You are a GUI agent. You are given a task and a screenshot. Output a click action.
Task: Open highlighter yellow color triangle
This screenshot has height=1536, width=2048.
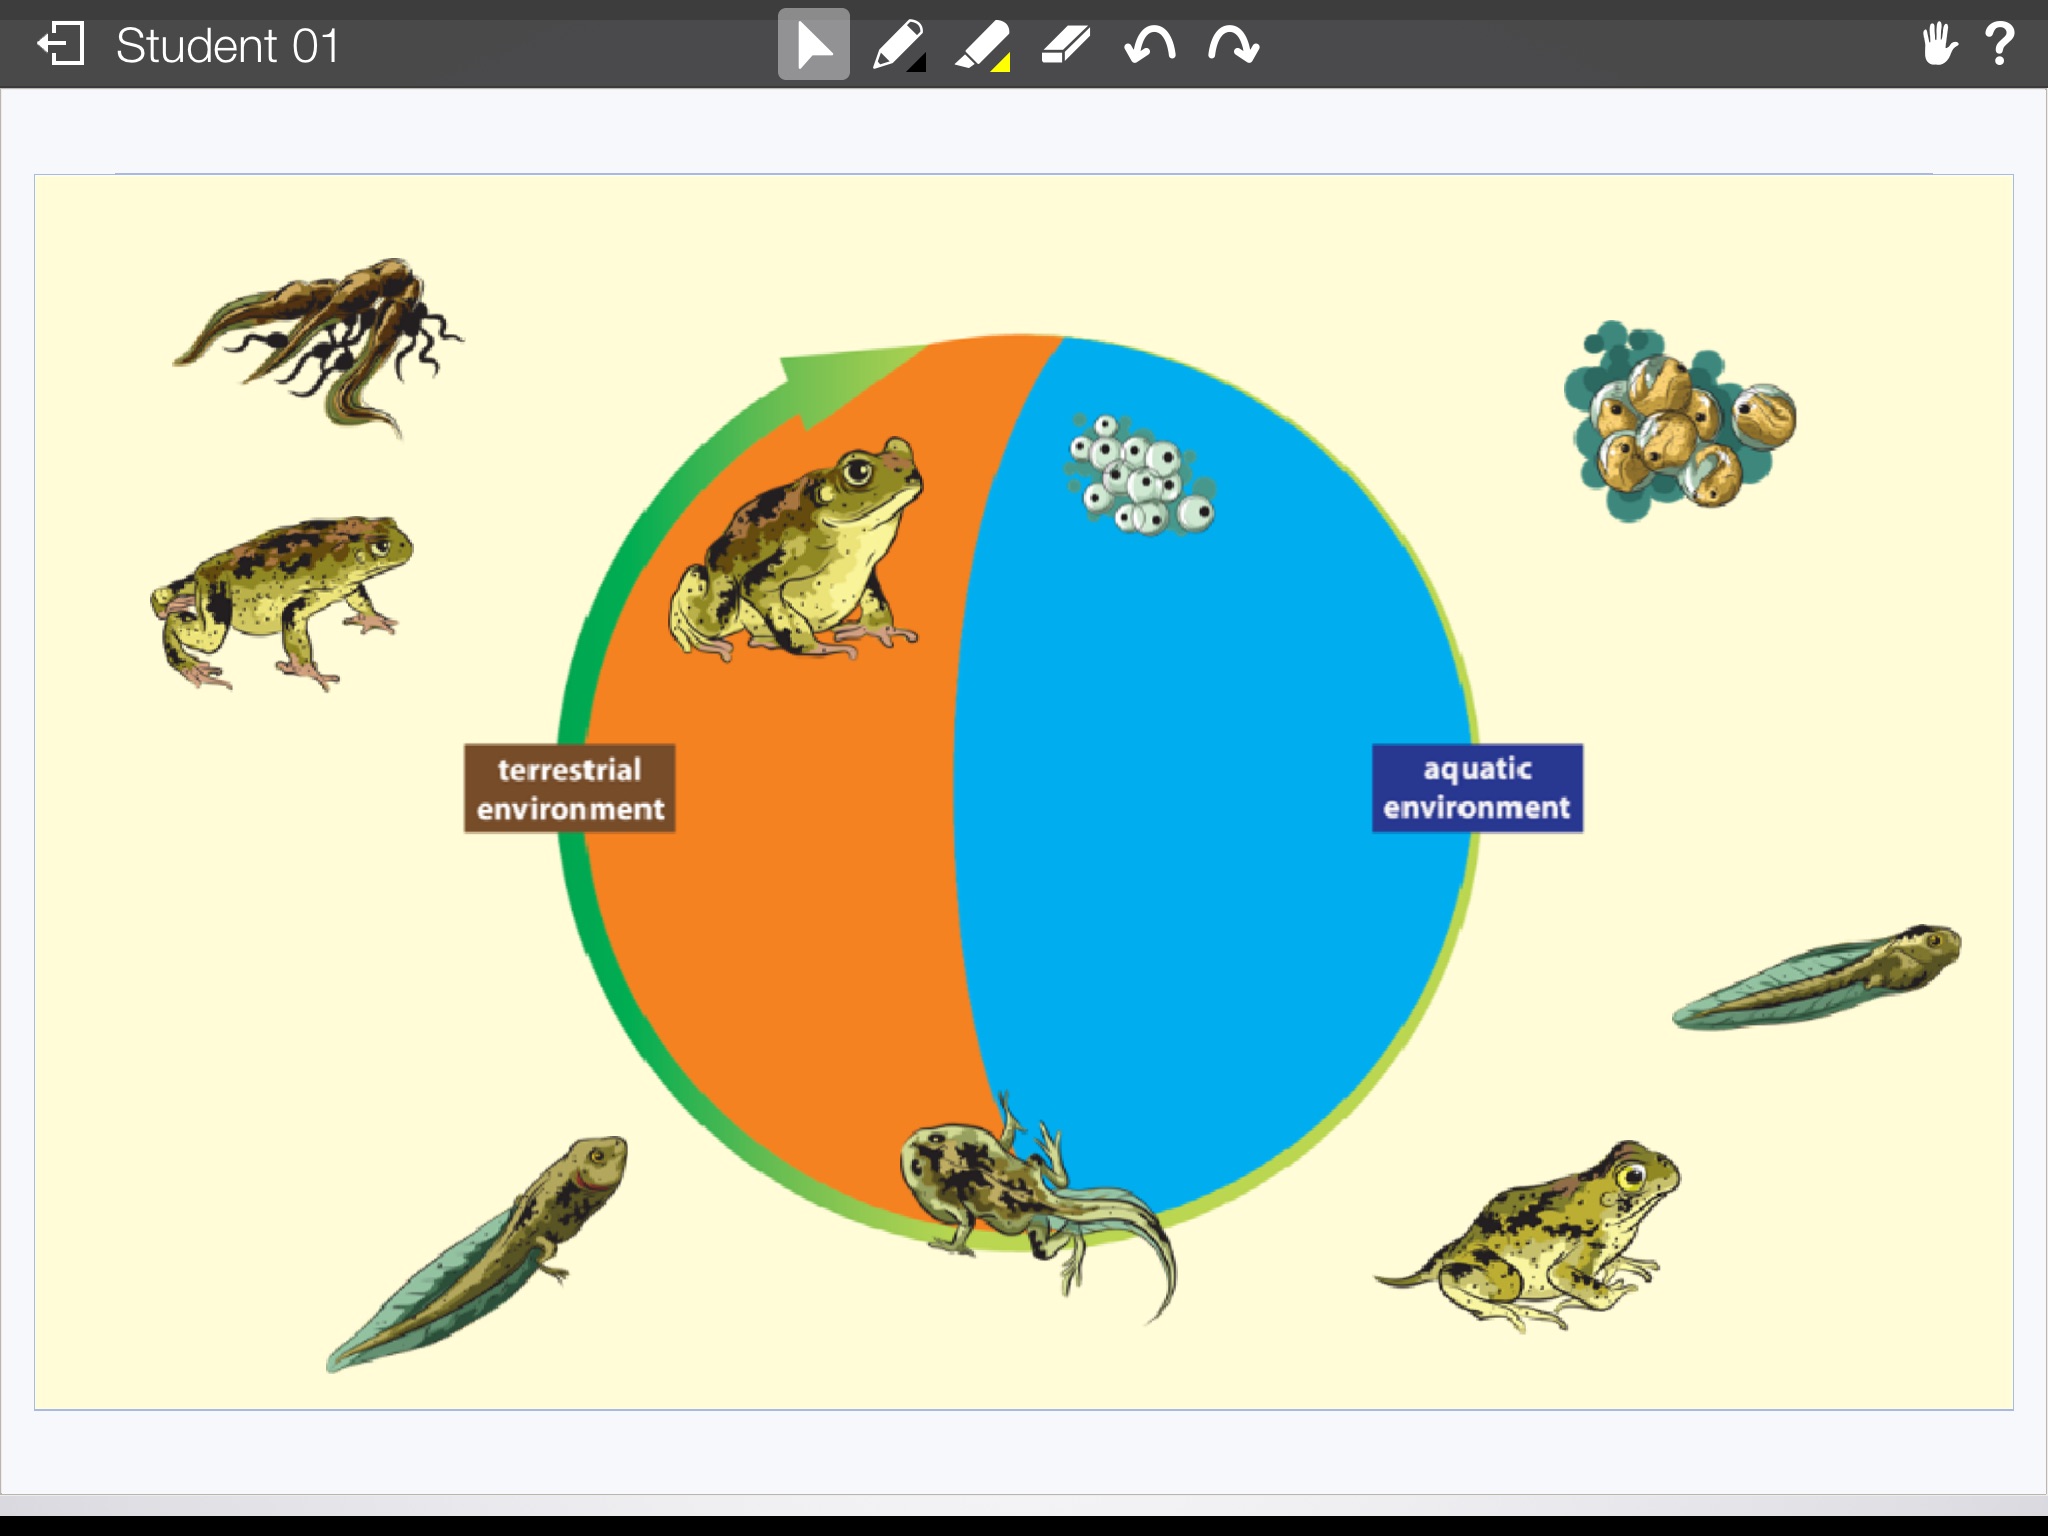(1001, 63)
